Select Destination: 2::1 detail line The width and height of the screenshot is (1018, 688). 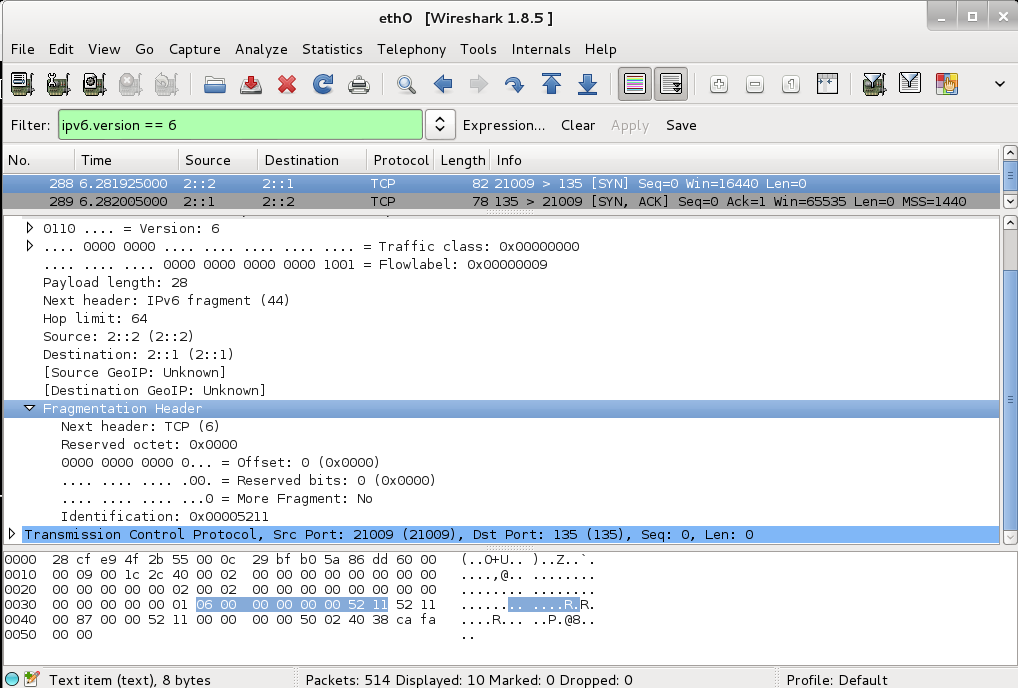(x=138, y=354)
